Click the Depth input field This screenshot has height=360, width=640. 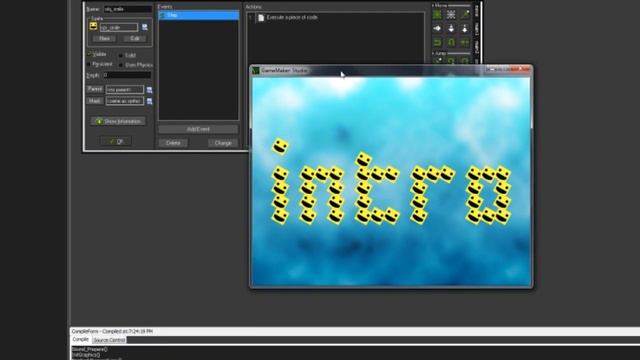click(x=127, y=75)
